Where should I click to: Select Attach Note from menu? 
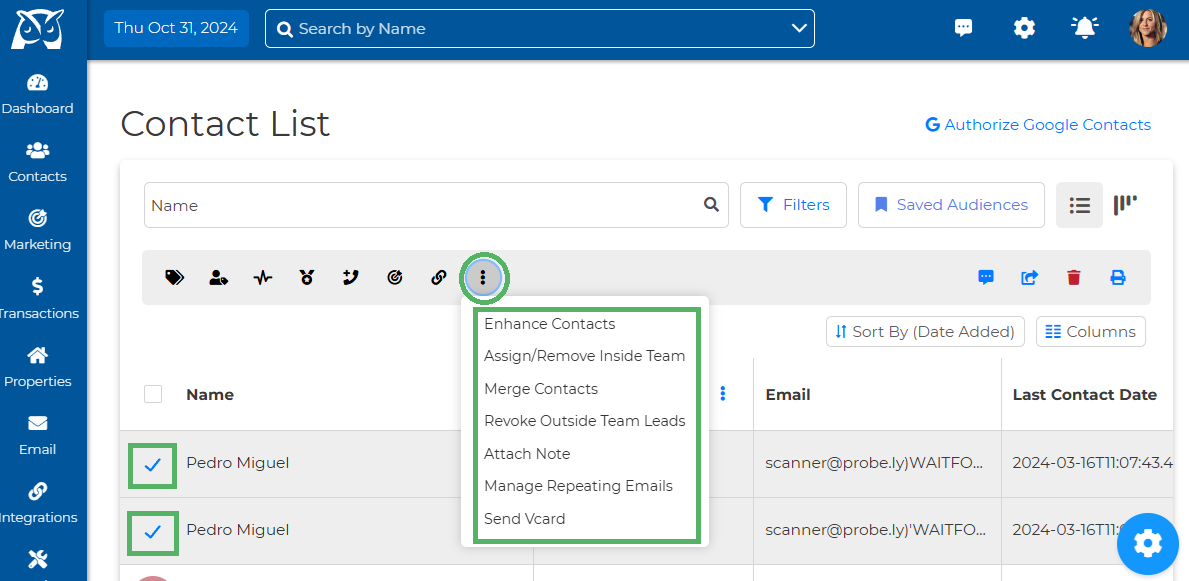point(527,454)
